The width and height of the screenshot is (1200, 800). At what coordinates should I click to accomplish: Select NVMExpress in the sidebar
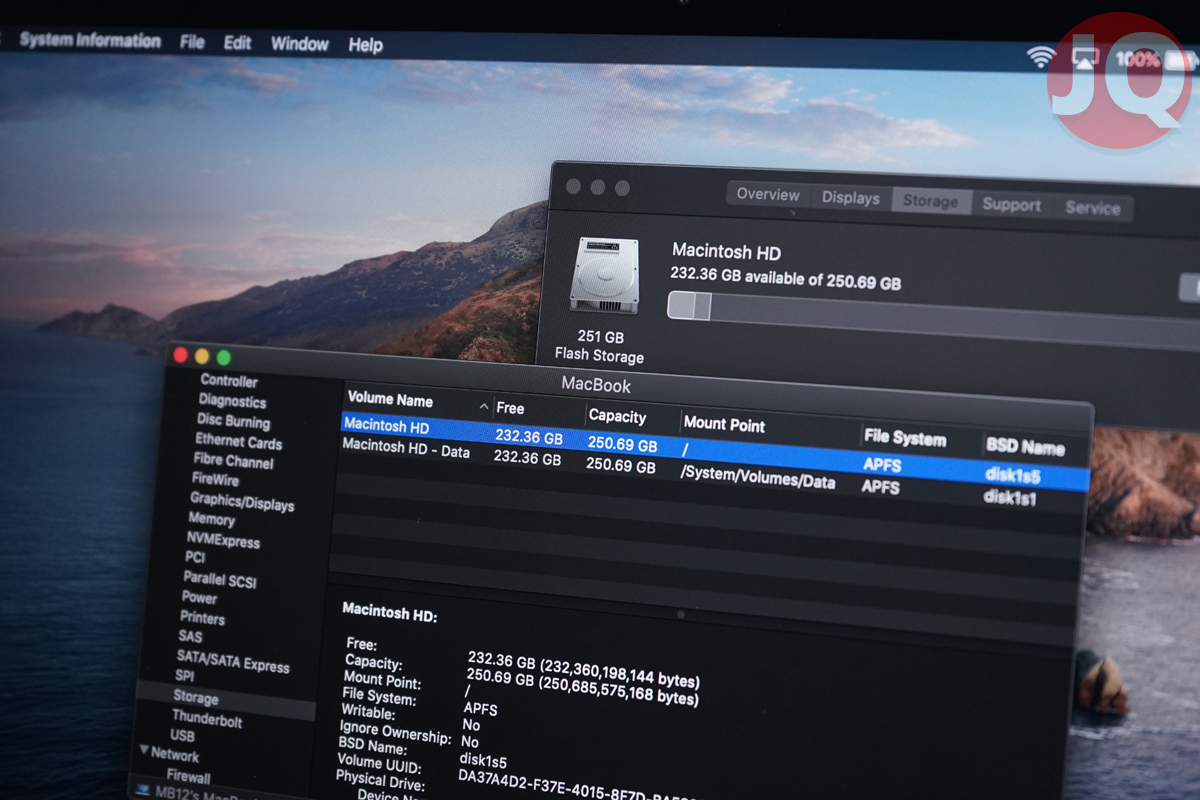[x=223, y=540]
